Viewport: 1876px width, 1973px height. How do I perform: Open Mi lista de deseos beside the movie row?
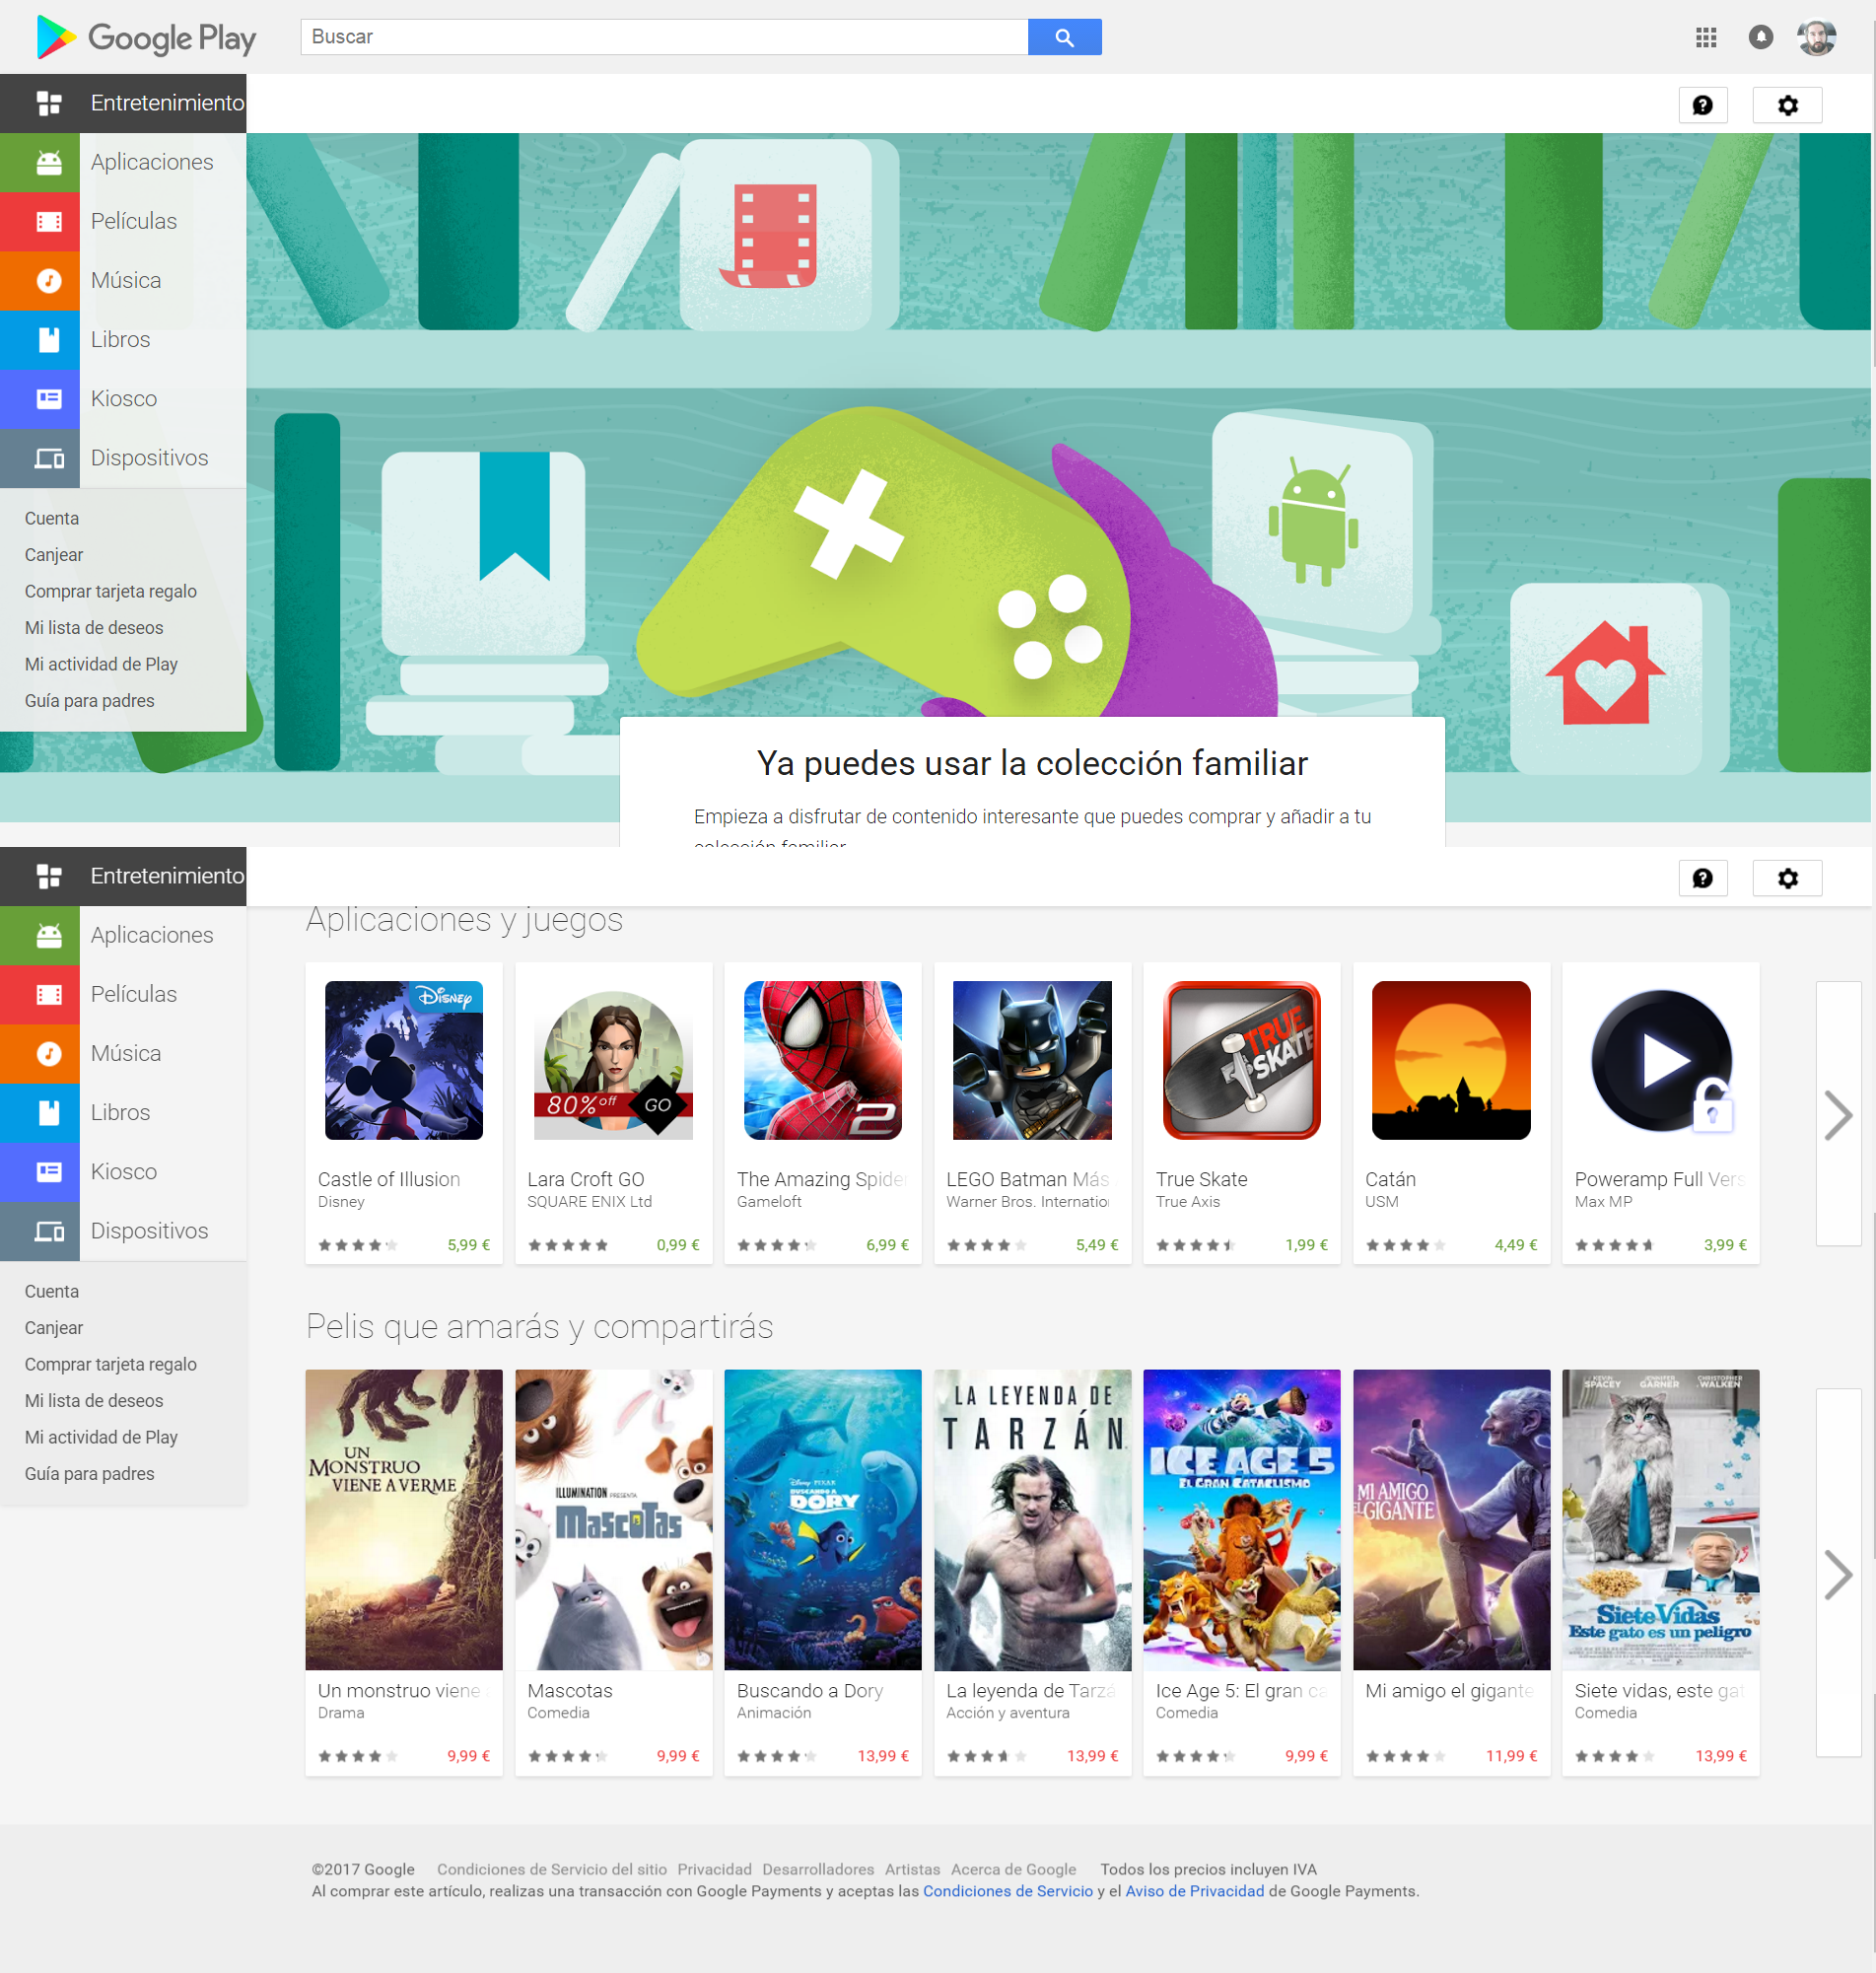point(94,1400)
